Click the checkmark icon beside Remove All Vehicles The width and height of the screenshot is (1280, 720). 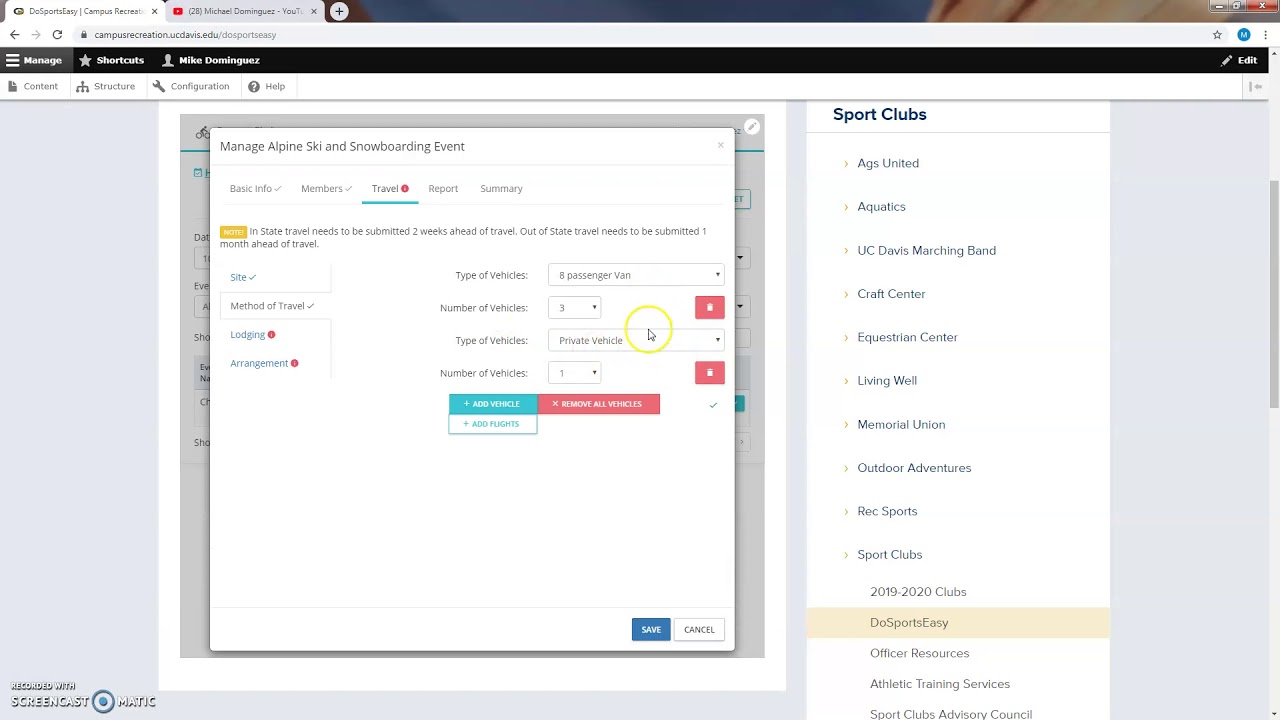click(x=713, y=405)
